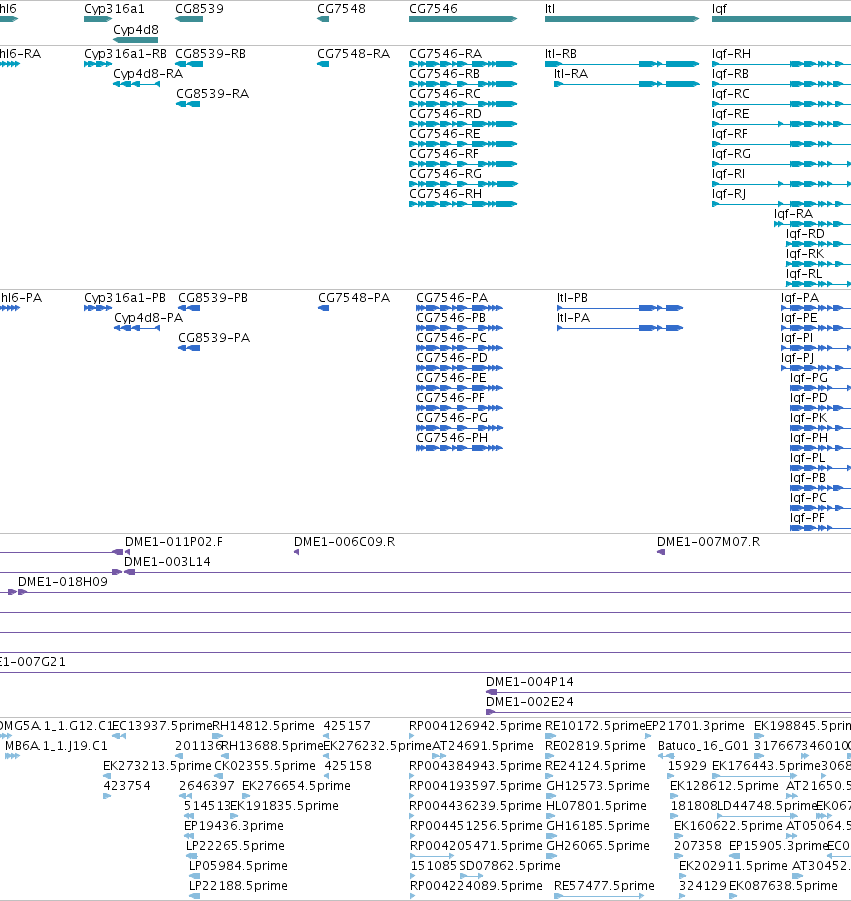The width and height of the screenshot is (851, 901).
Task: Select EST GH12573.5prime
Action: click(598, 786)
